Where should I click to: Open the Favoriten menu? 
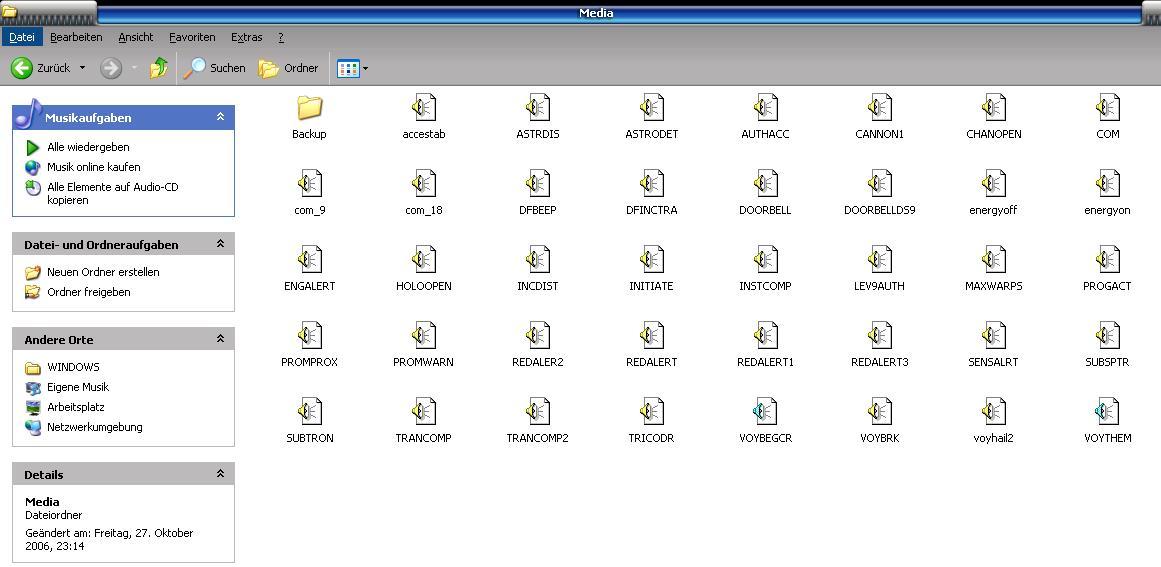click(x=192, y=37)
